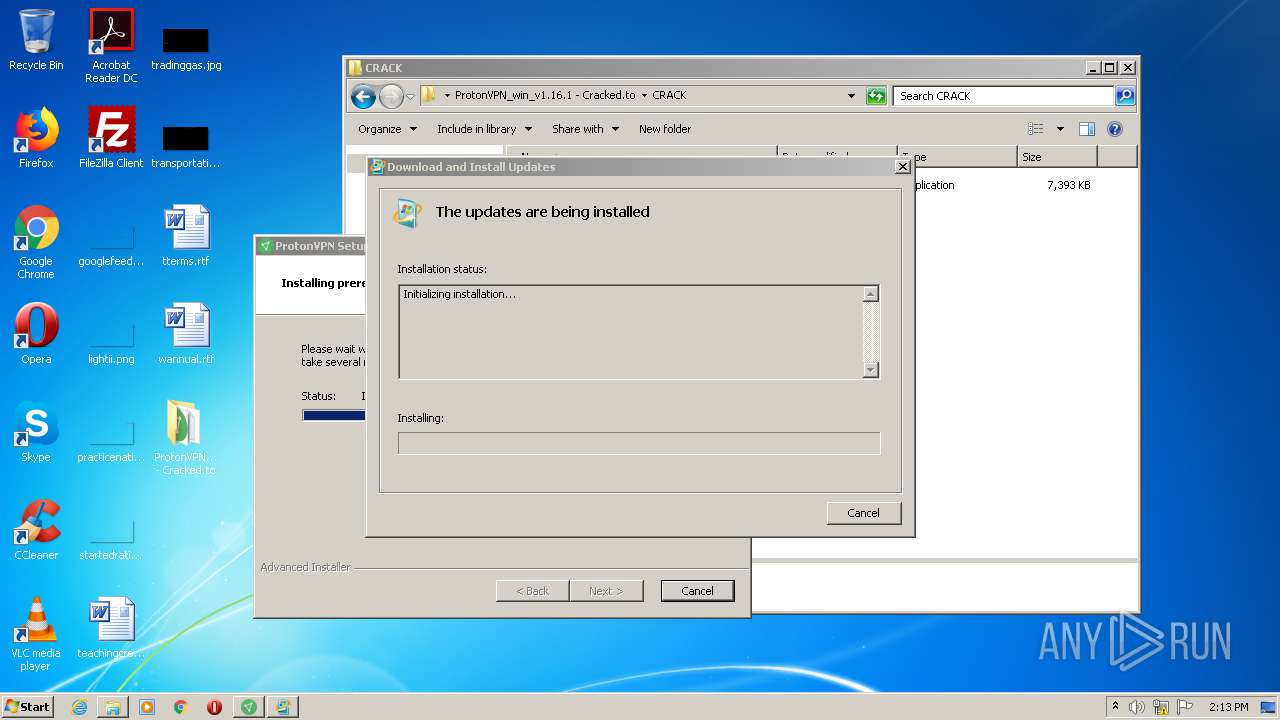Open FileZilla Client desktop shortcut
The height and width of the screenshot is (720, 1280).
(111, 138)
